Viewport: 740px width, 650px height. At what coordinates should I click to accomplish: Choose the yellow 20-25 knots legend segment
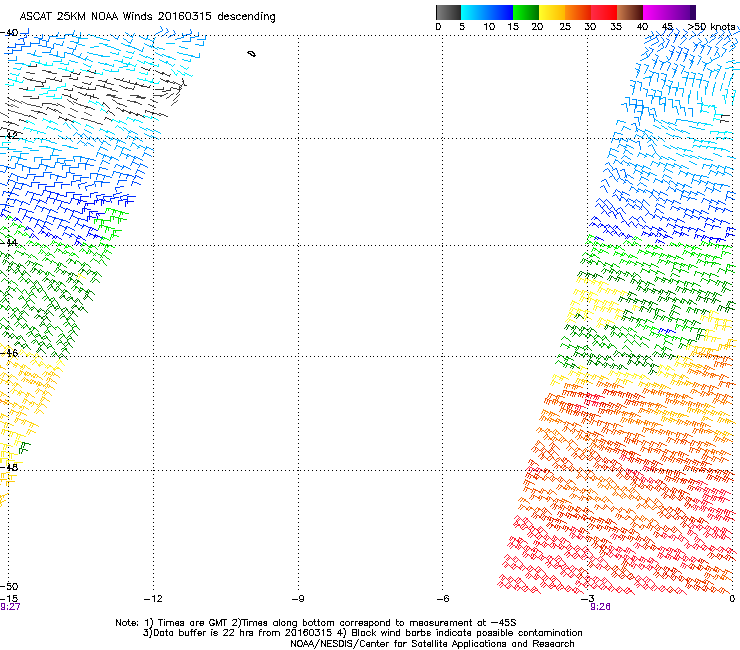pos(552,12)
